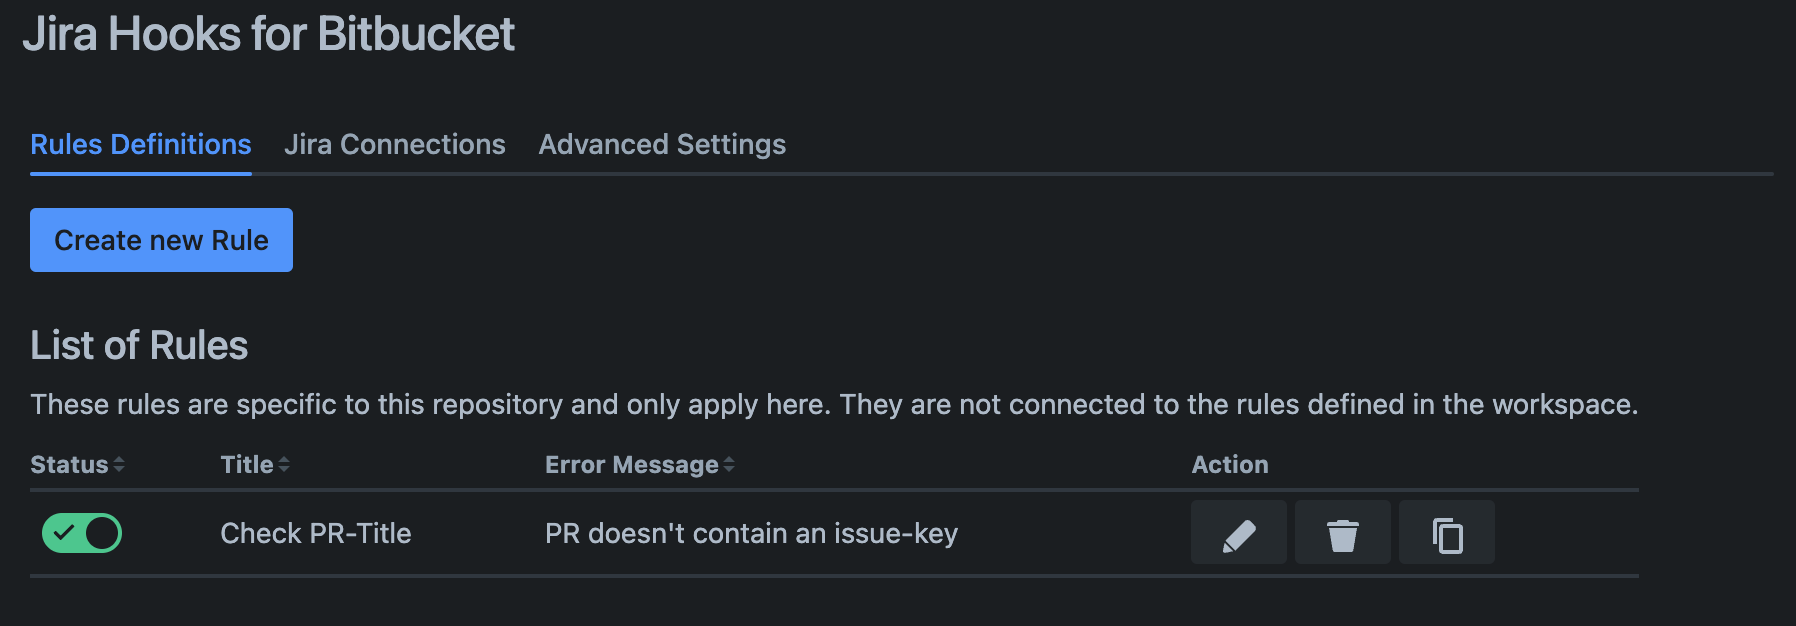1796x626 pixels.
Task: Click the repository rules description text
Action: coord(833,405)
